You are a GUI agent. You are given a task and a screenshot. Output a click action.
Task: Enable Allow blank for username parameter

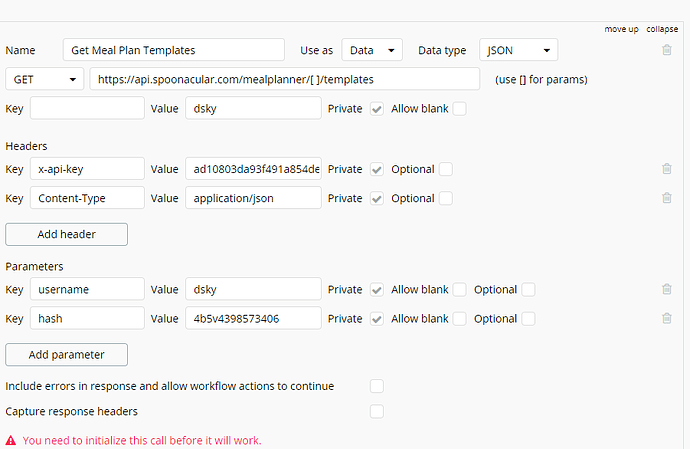click(x=459, y=289)
